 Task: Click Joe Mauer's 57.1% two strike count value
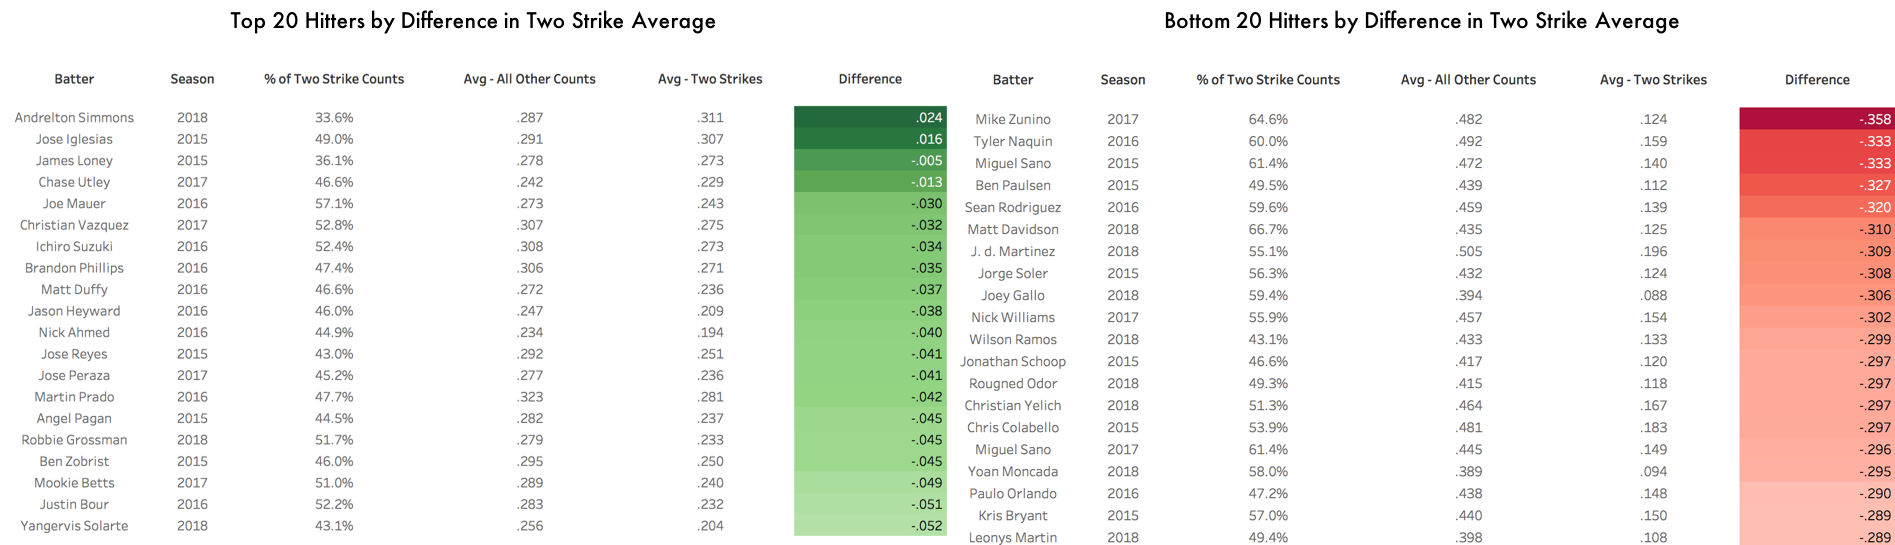[x=334, y=204]
